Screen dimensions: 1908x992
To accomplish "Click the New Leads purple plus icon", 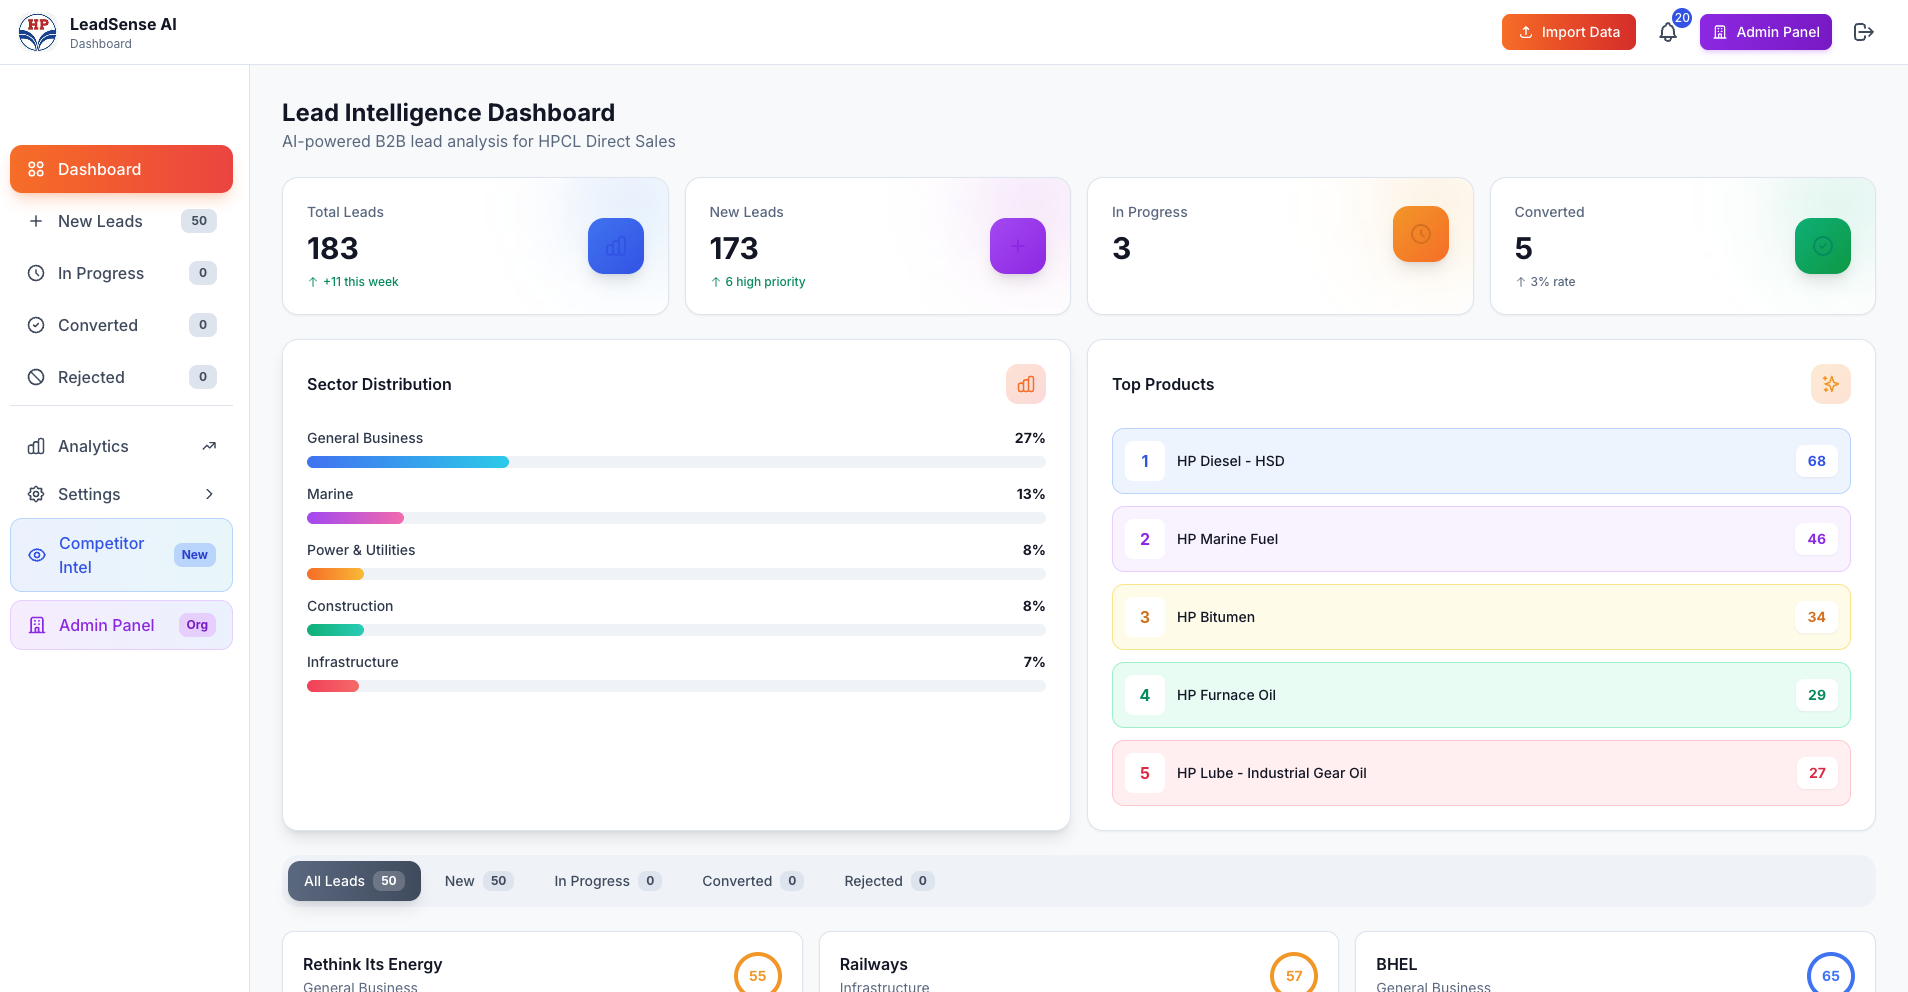I will pyautogui.click(x=1018, y=246).
